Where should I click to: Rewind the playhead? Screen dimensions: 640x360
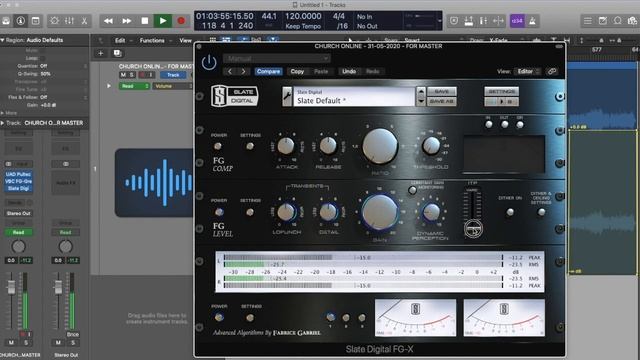[108, 21]
